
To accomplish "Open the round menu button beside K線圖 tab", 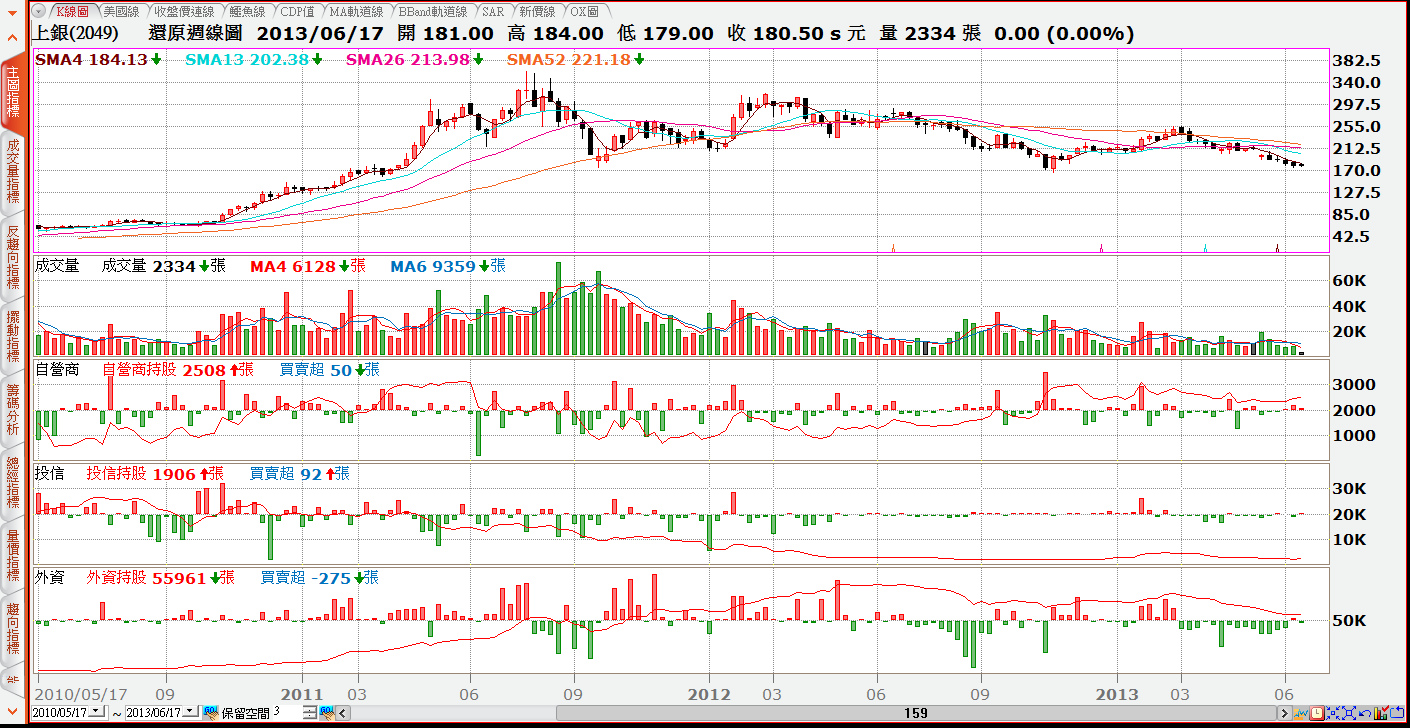I will point(38,11).
